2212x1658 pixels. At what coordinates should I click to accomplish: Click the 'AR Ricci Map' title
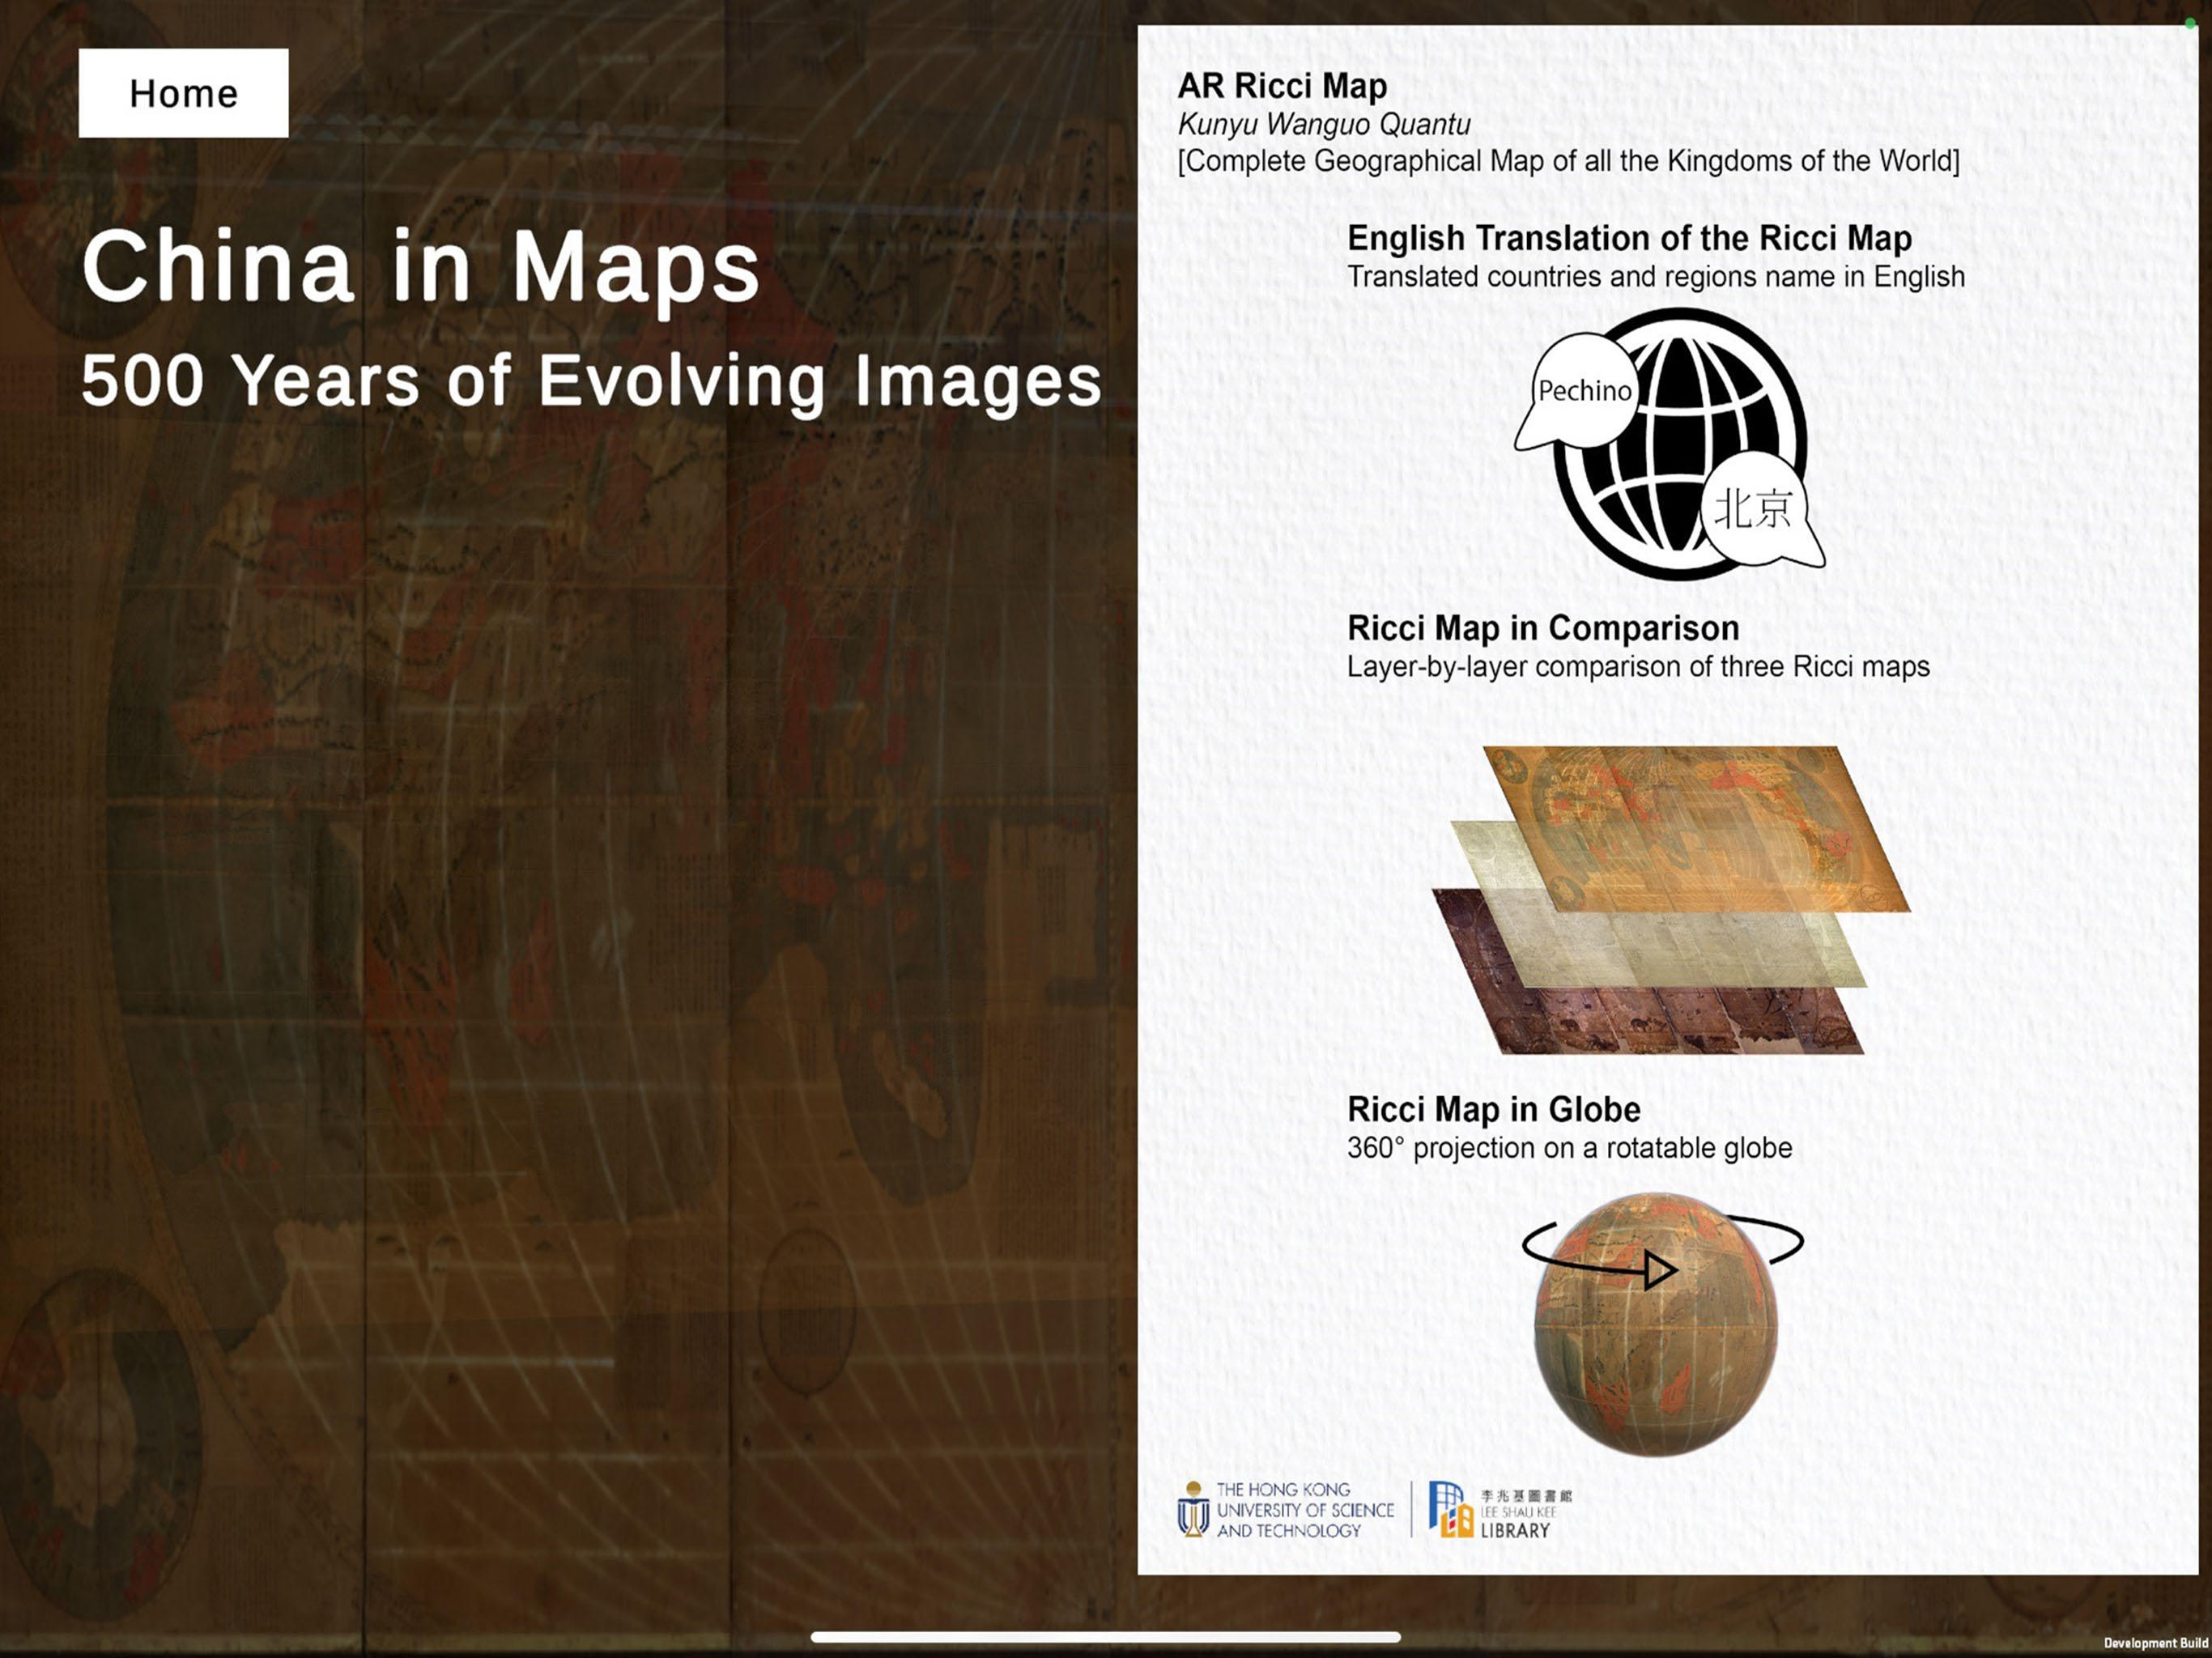pos(1282,86)
